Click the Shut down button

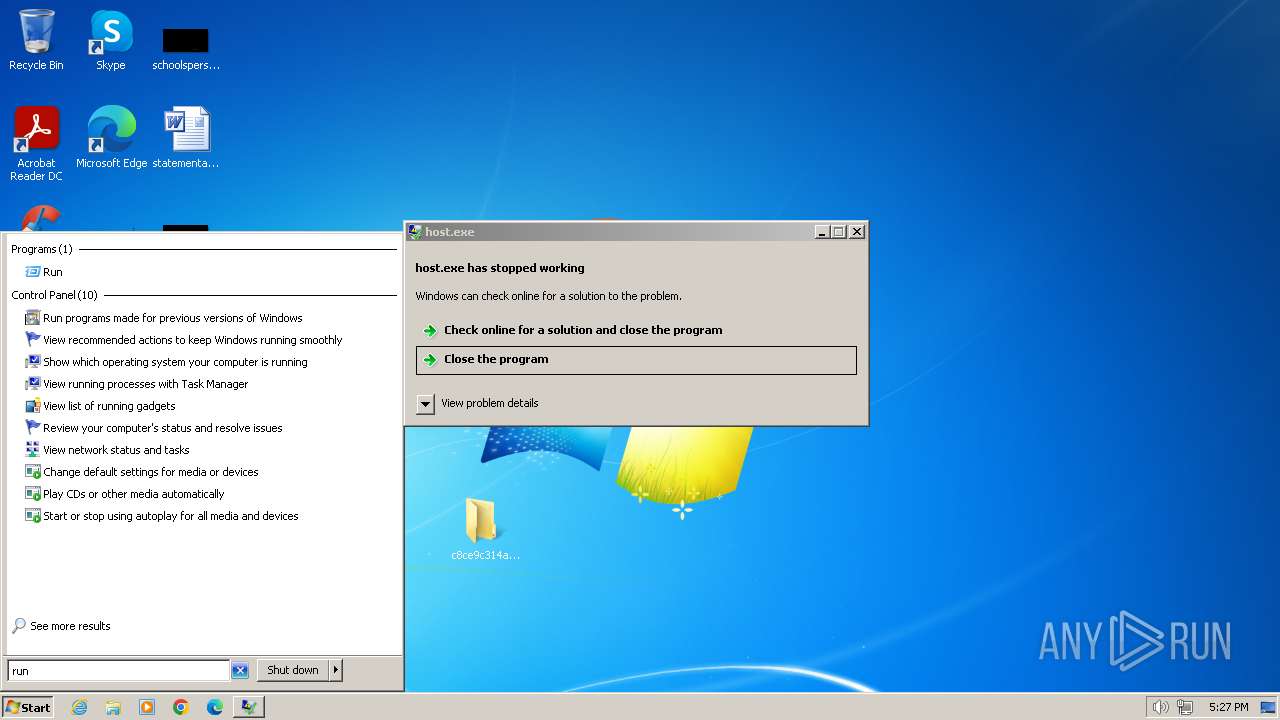[x=292, y=670]
